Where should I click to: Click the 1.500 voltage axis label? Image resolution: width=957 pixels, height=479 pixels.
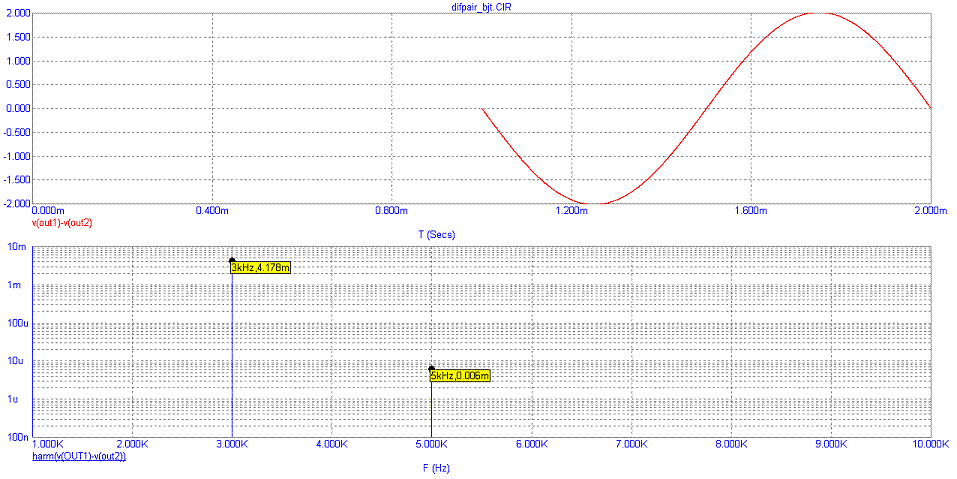tap(18, 37)
